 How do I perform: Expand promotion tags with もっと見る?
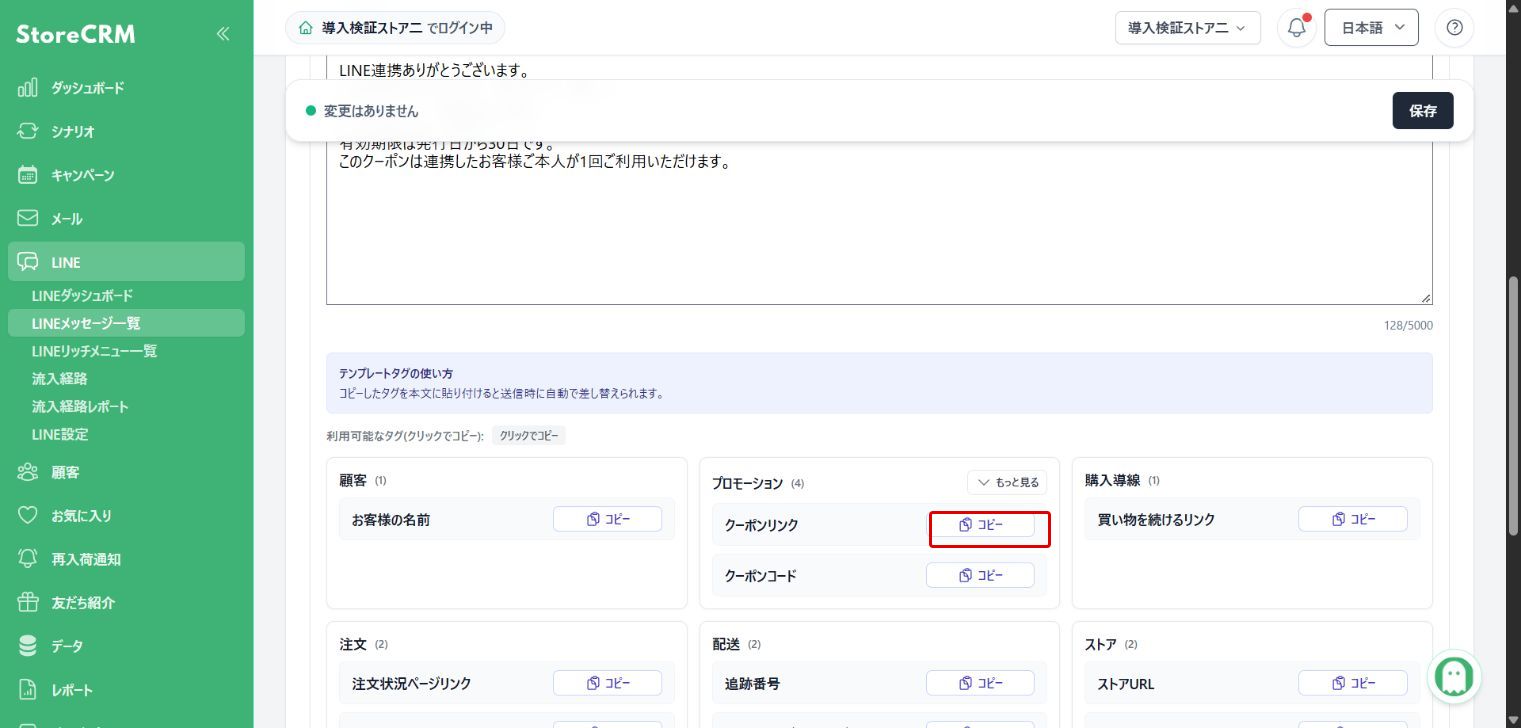pyautogui.click(x=1007, y=482)
